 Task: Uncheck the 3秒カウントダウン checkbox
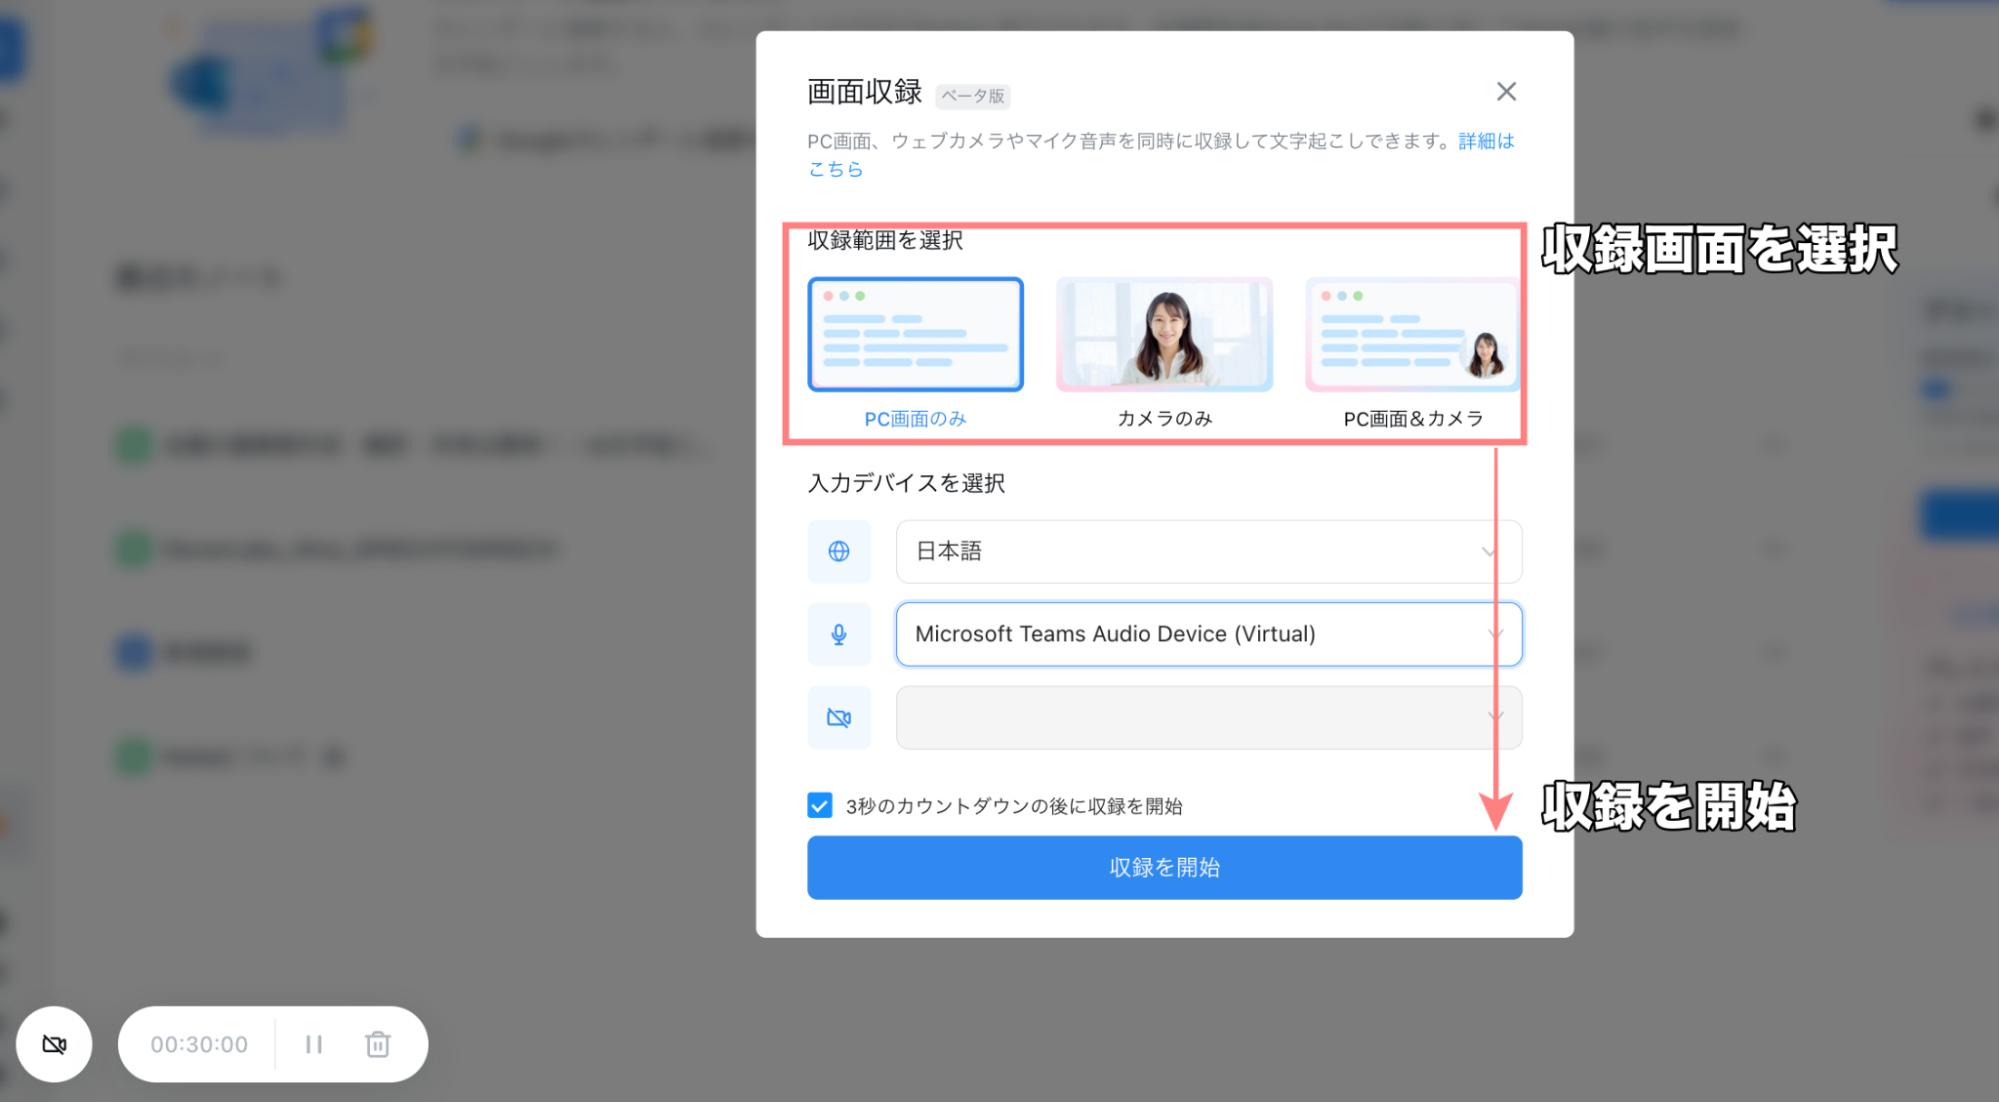tap(820, 806)
